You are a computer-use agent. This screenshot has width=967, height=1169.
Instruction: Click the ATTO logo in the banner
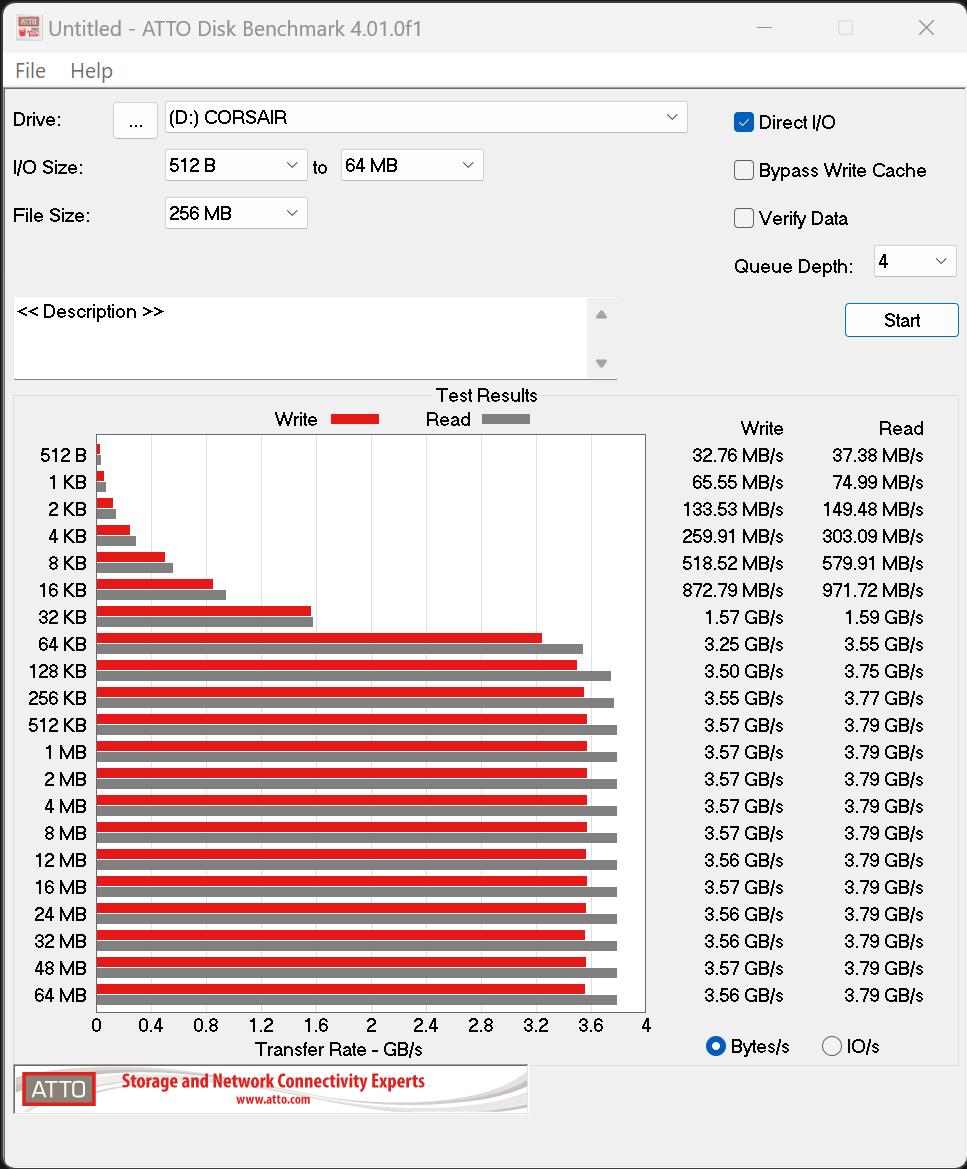coord(58,1089)
